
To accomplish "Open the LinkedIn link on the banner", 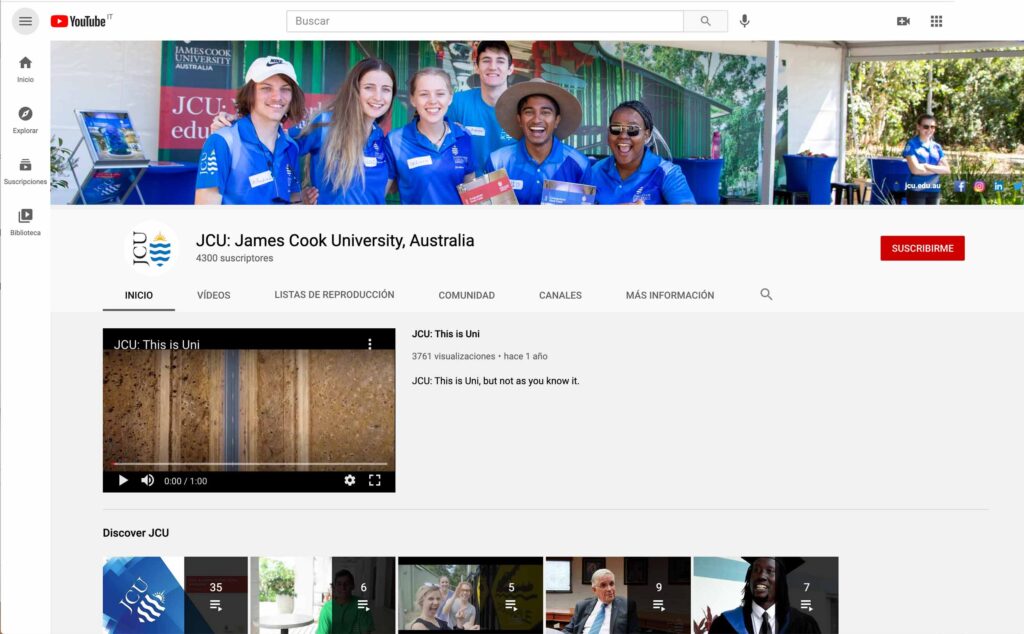I will [999, 186].
